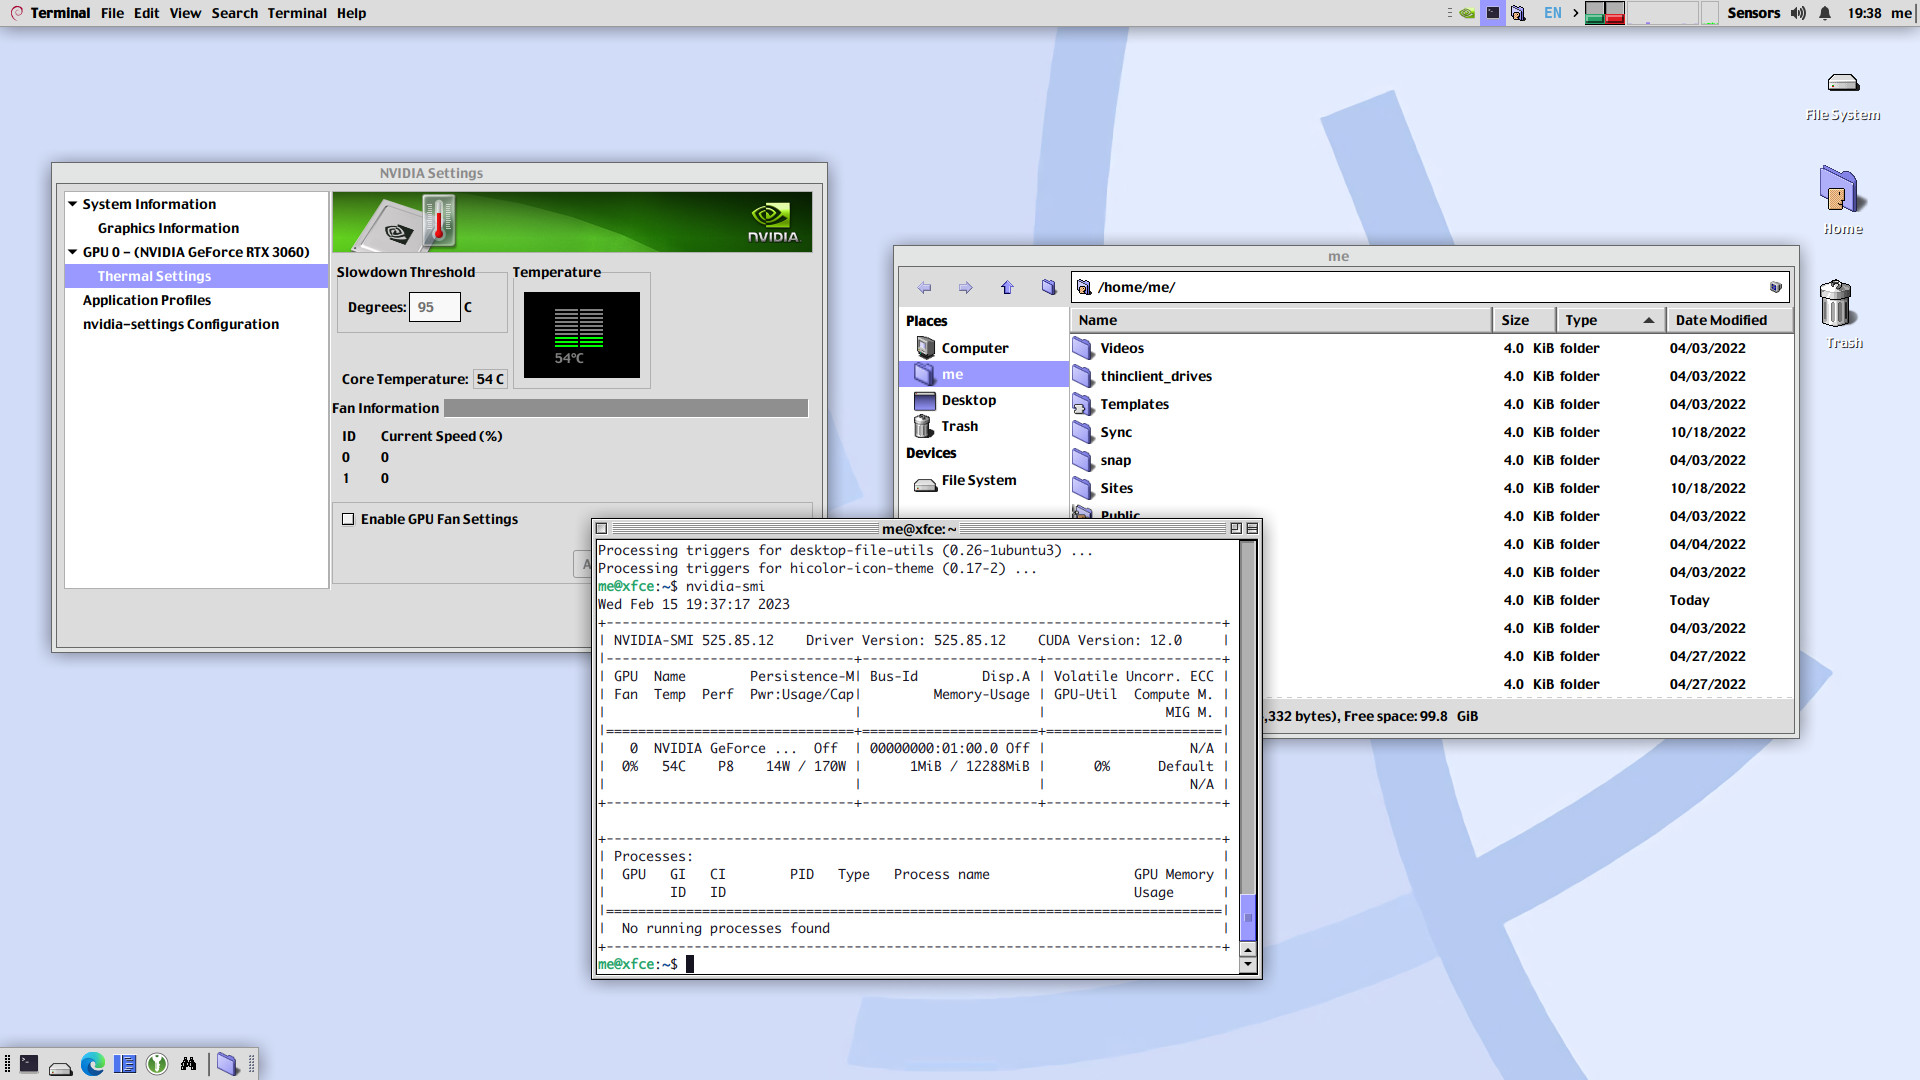Click the NVIDIA Settings window title bar

(x=439, y=173)
